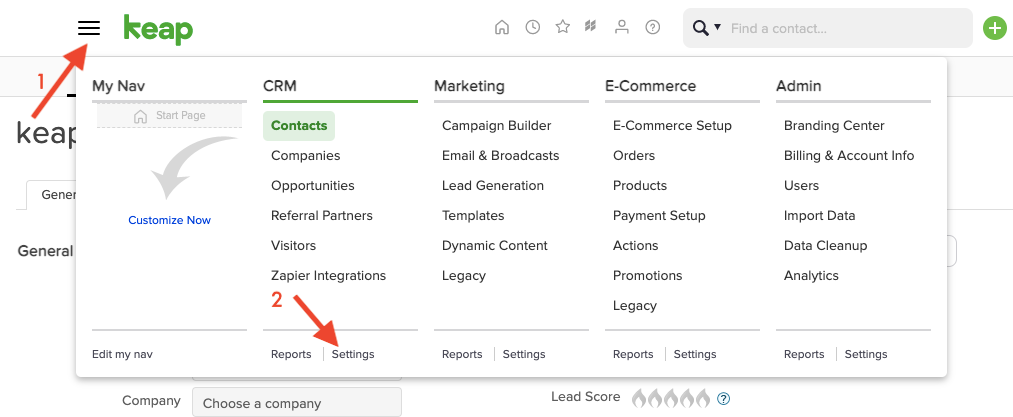
Task: Open Marketing Settings link
Action: pyautogui.click(x=524, y=354)
